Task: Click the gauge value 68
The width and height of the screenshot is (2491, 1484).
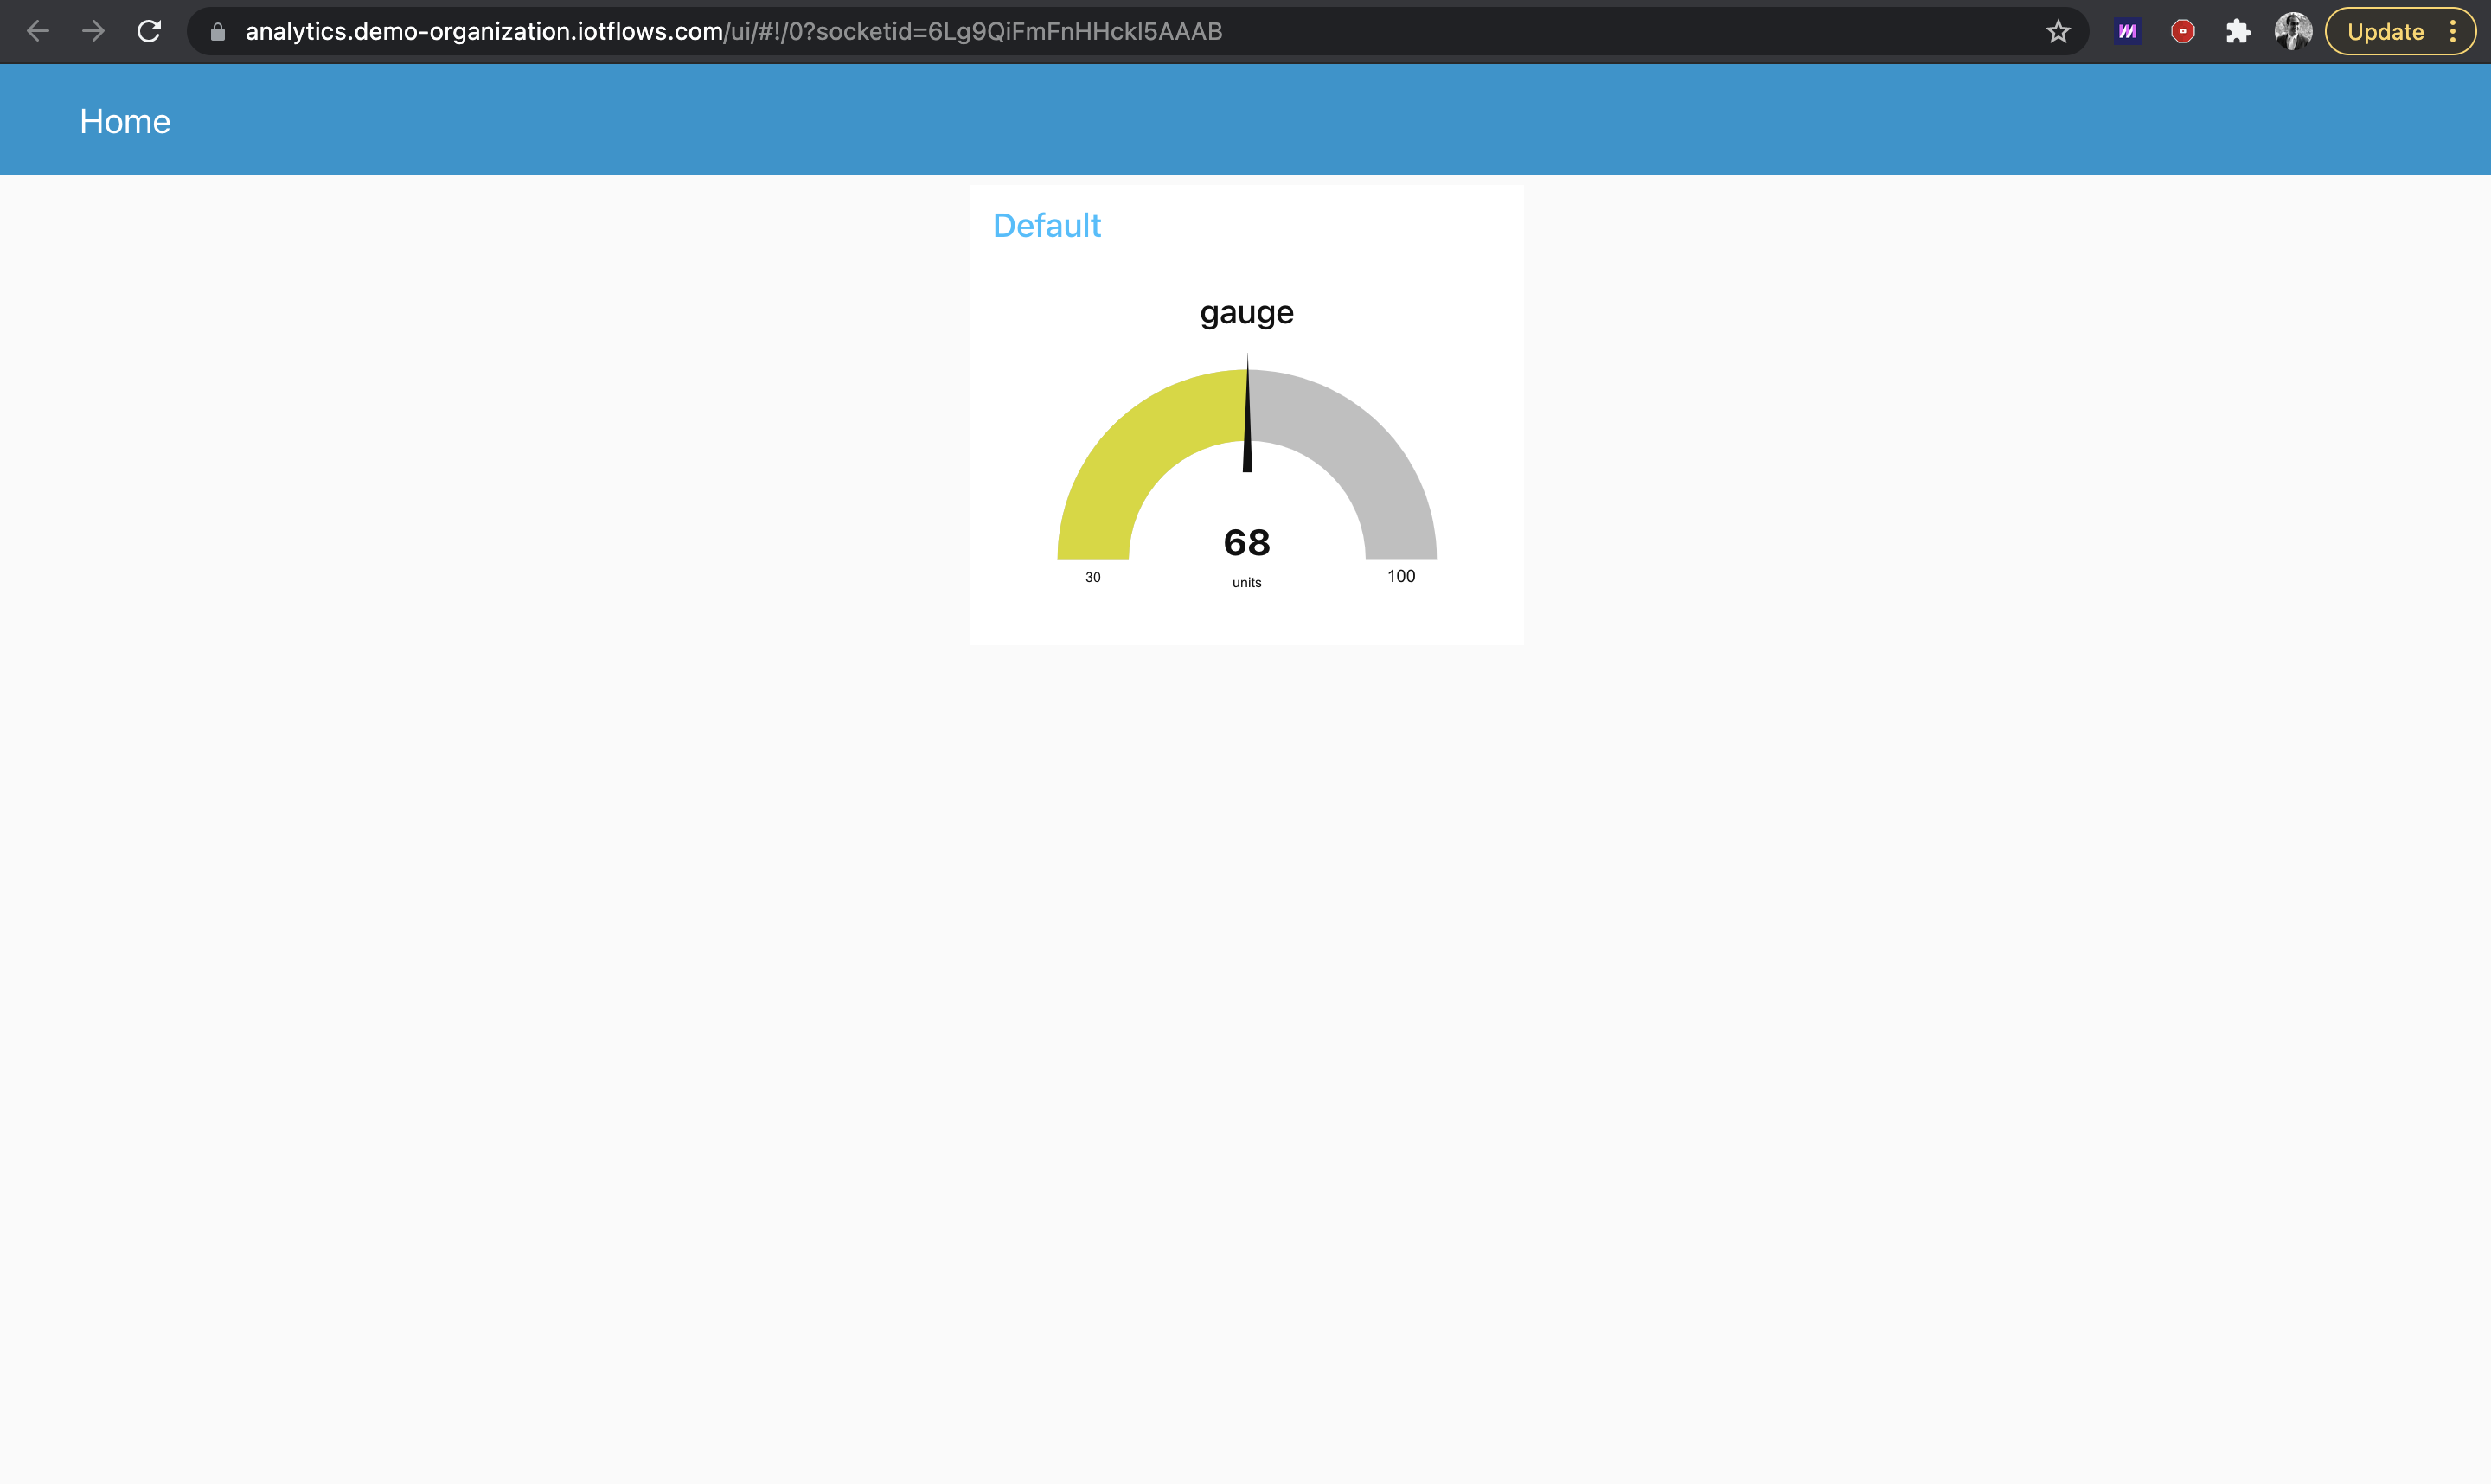Action: pos(1246,543)
